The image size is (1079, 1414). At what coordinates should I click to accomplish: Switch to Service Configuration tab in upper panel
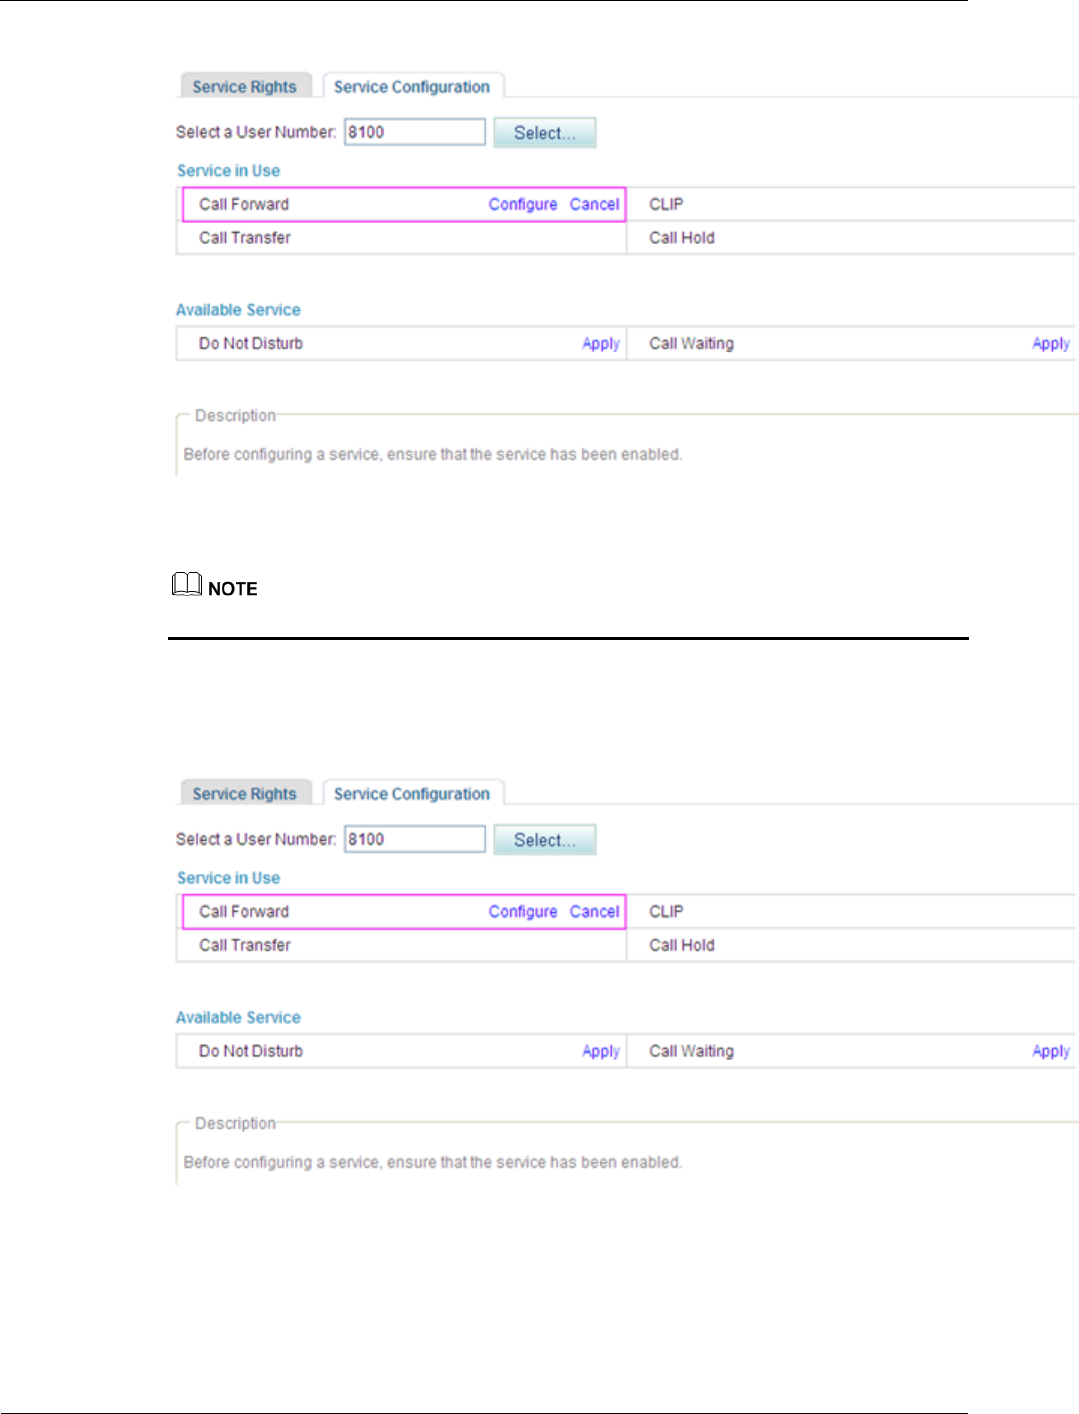pyautogui.click(x=412, y=87)
